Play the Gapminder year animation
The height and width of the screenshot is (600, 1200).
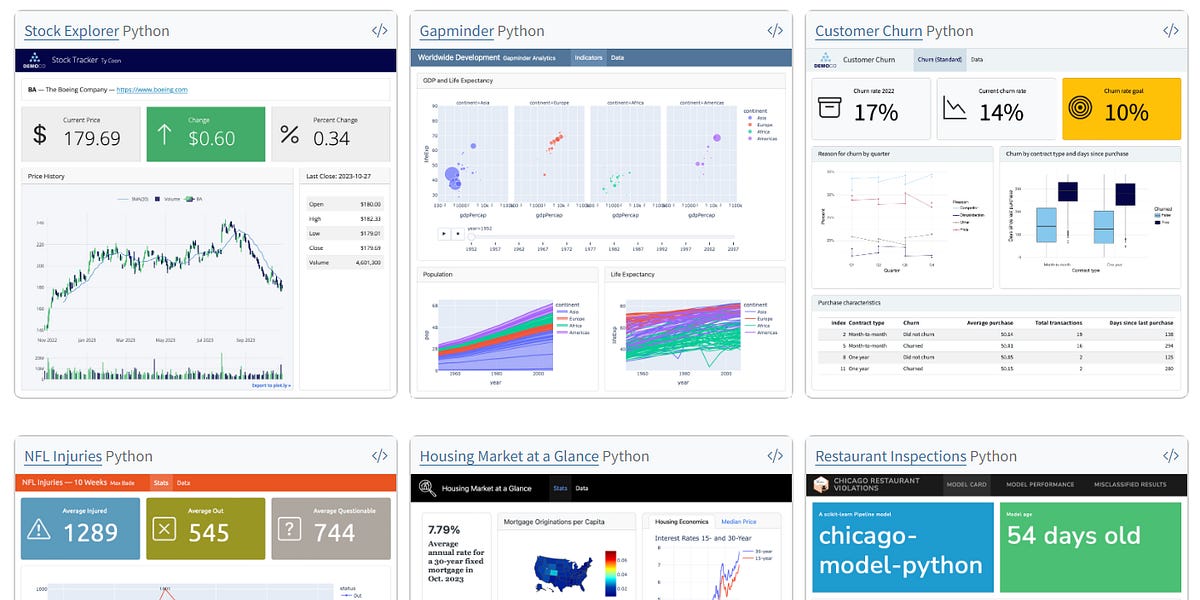(443, 233)
